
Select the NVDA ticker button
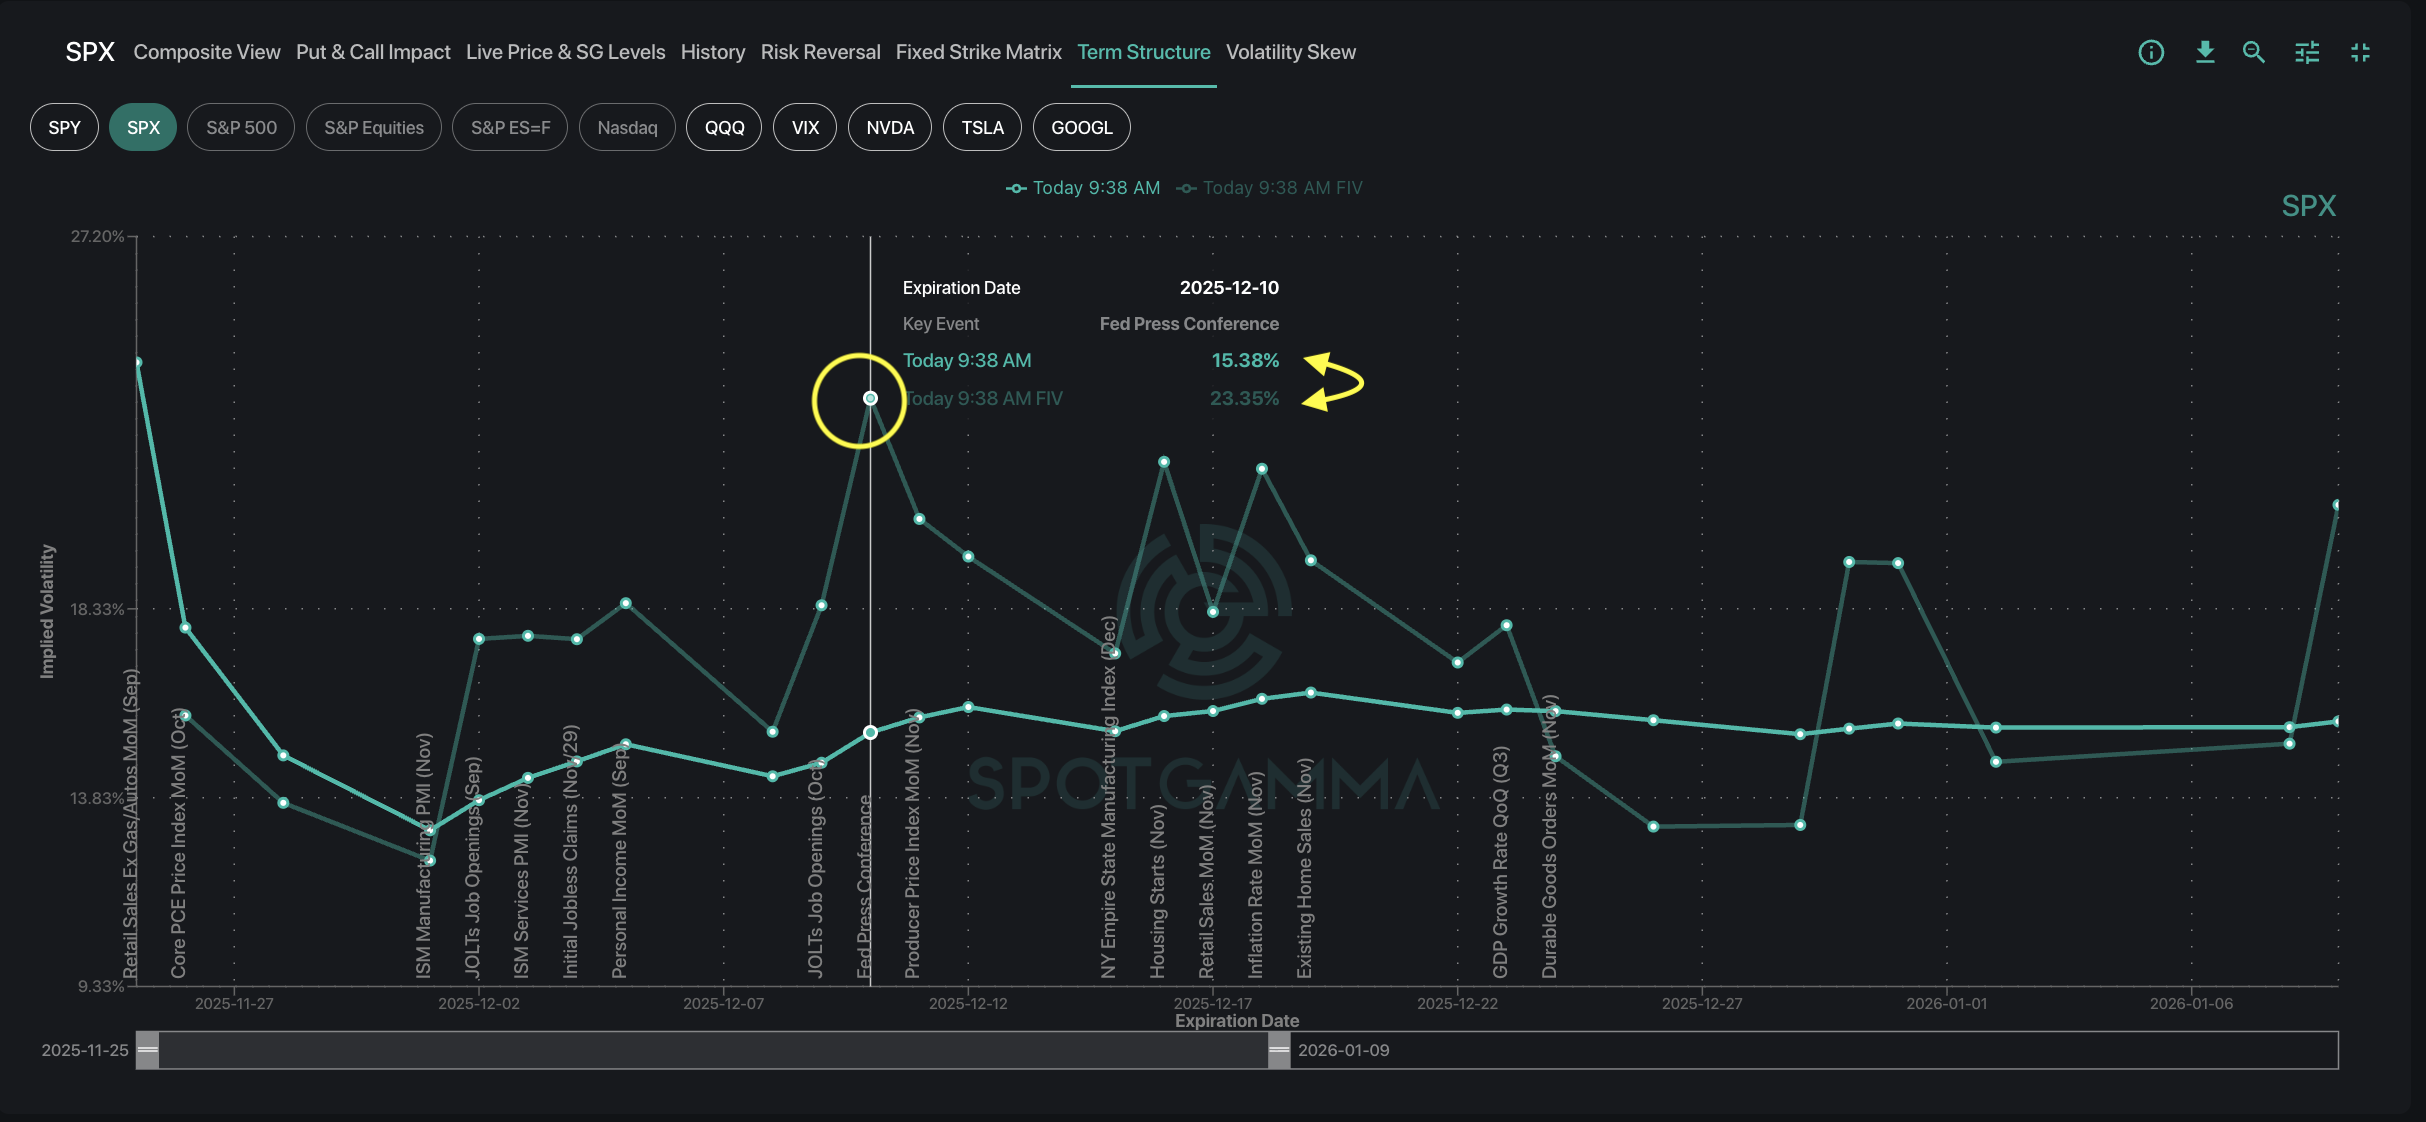[x=889, y=127]
